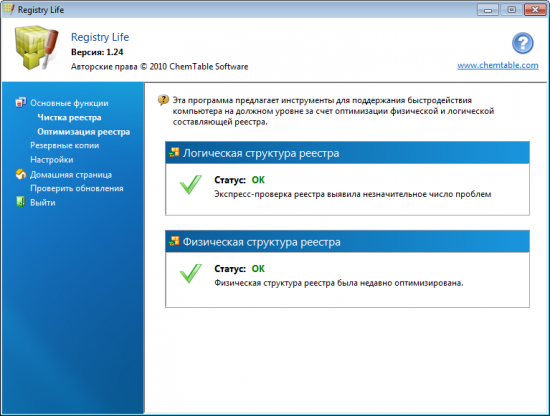Select Оптимизация реестра in sidebar
Screen dimensions: 550x416
tap(83, 132)
